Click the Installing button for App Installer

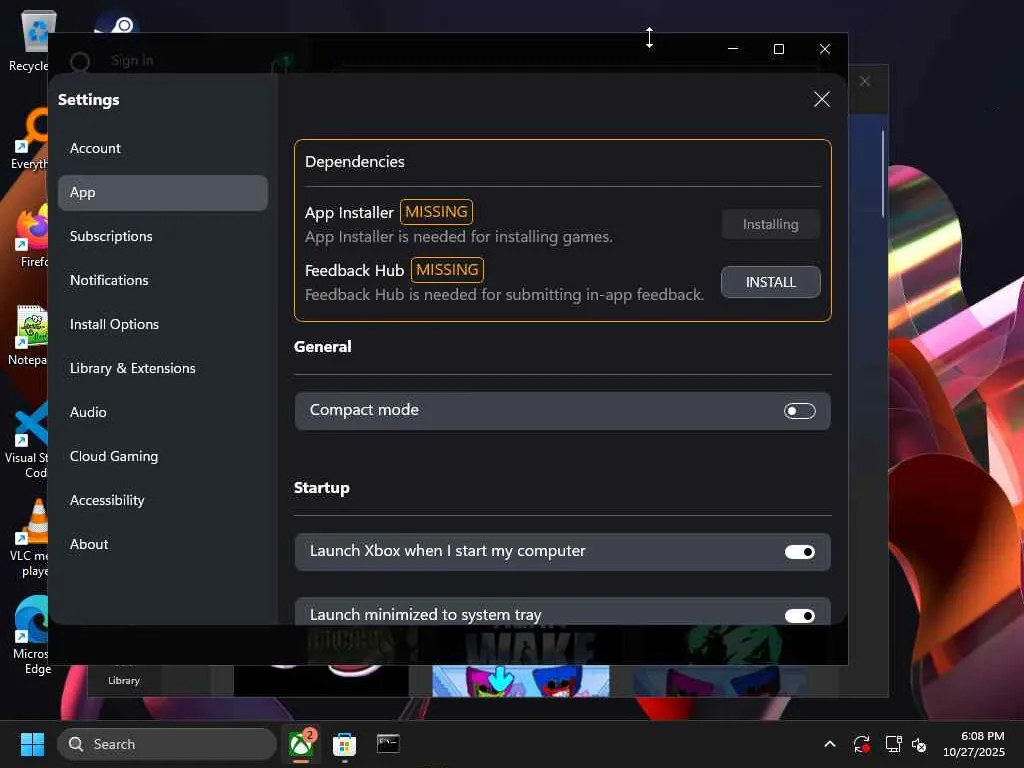(x=771, y=224)
